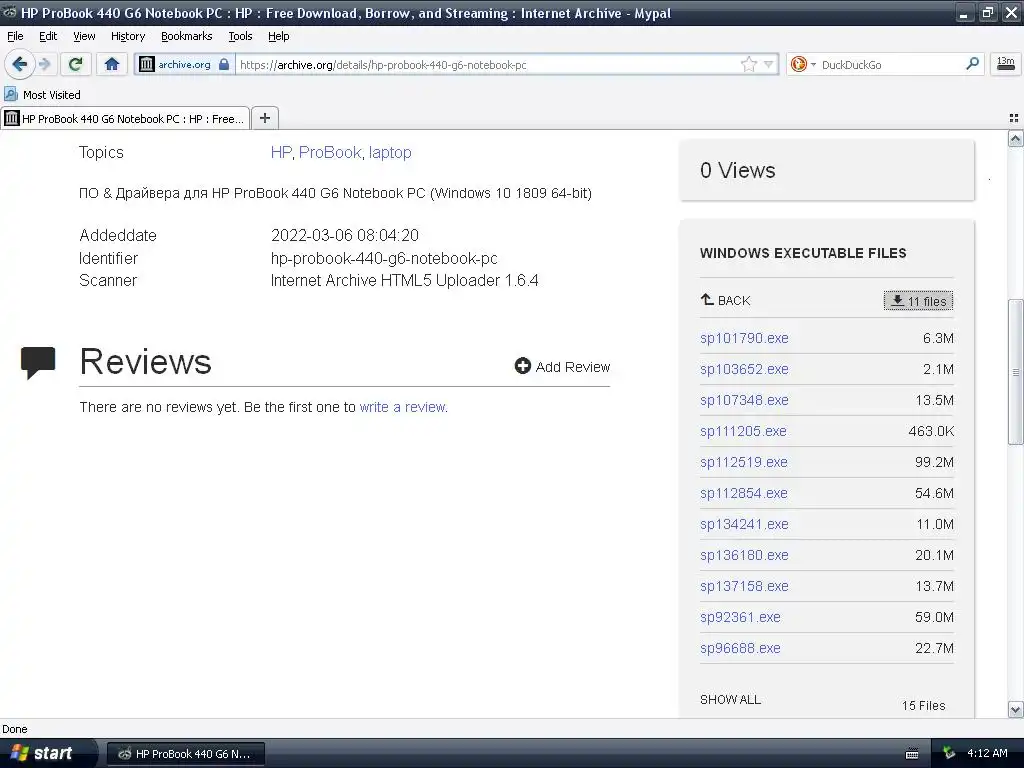
Task: Click the Reviews speech bubble icon
Action: point(38,362)
